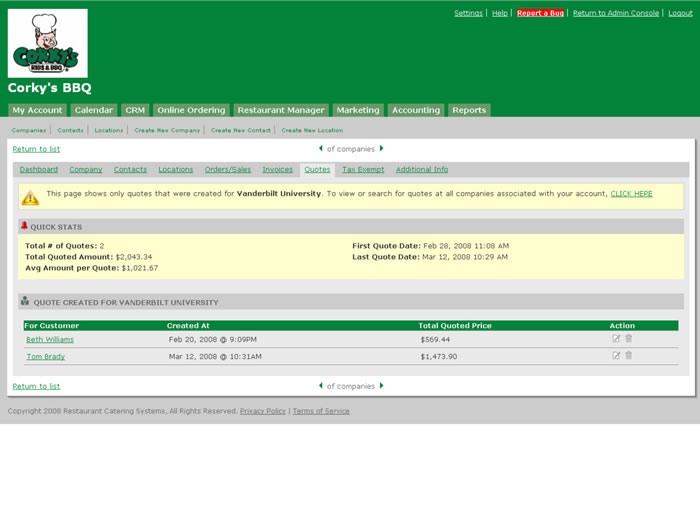Click the bottom next-company arrow
This screenshot has height=525, width=700.
[x=381, y=385]
